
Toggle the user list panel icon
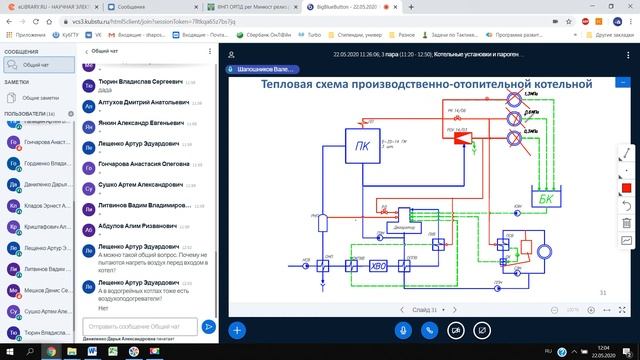pos(231,55)
